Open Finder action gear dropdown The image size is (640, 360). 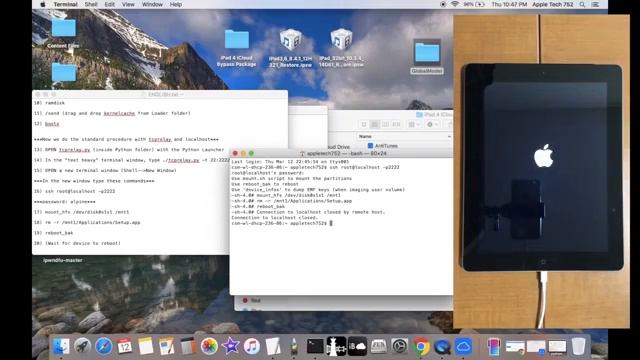pyautogui.click(x=432, y=124)
